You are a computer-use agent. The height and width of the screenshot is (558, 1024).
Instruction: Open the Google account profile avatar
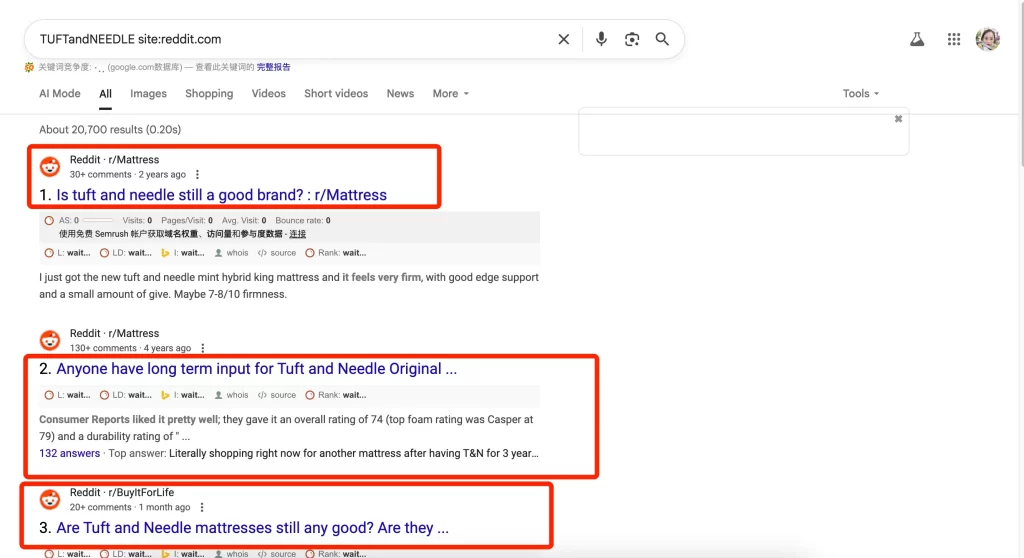point(987,39)
